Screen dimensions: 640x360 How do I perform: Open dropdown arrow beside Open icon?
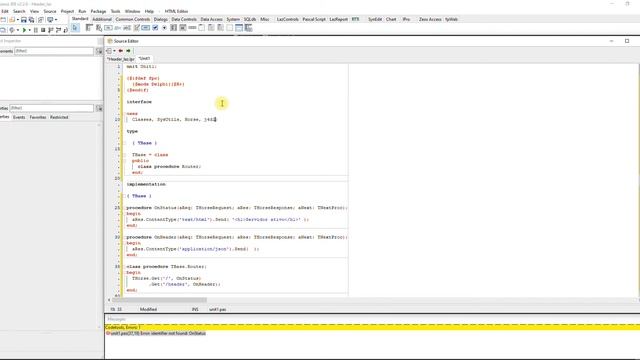coord(18,20)
